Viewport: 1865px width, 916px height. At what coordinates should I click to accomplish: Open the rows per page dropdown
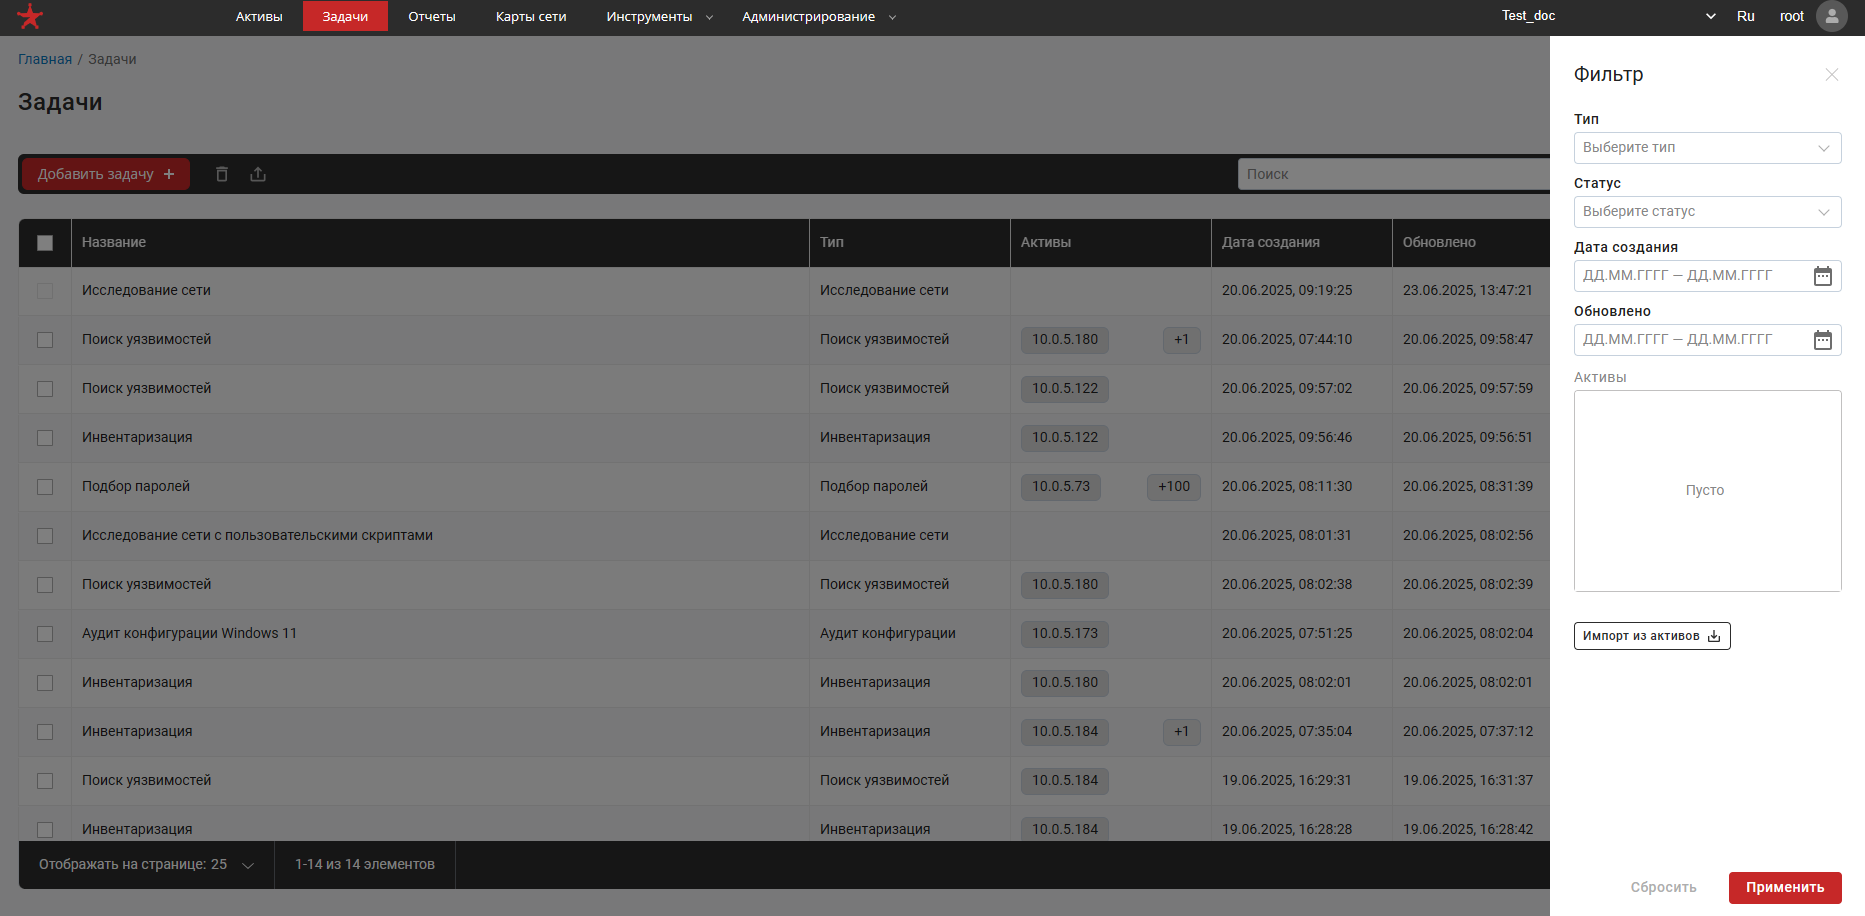[x=146, y=865]
